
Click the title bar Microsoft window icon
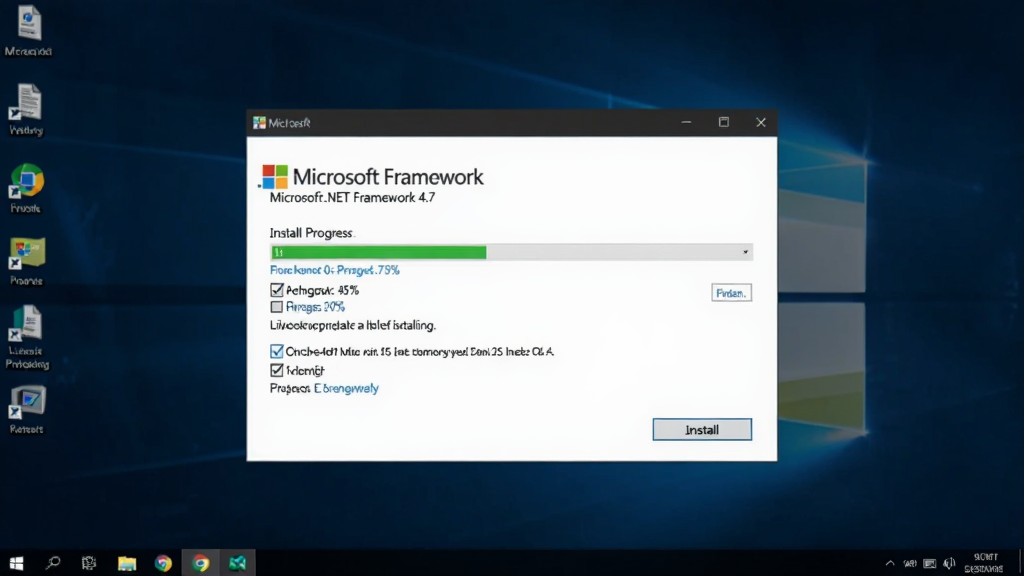pos(259,123)
